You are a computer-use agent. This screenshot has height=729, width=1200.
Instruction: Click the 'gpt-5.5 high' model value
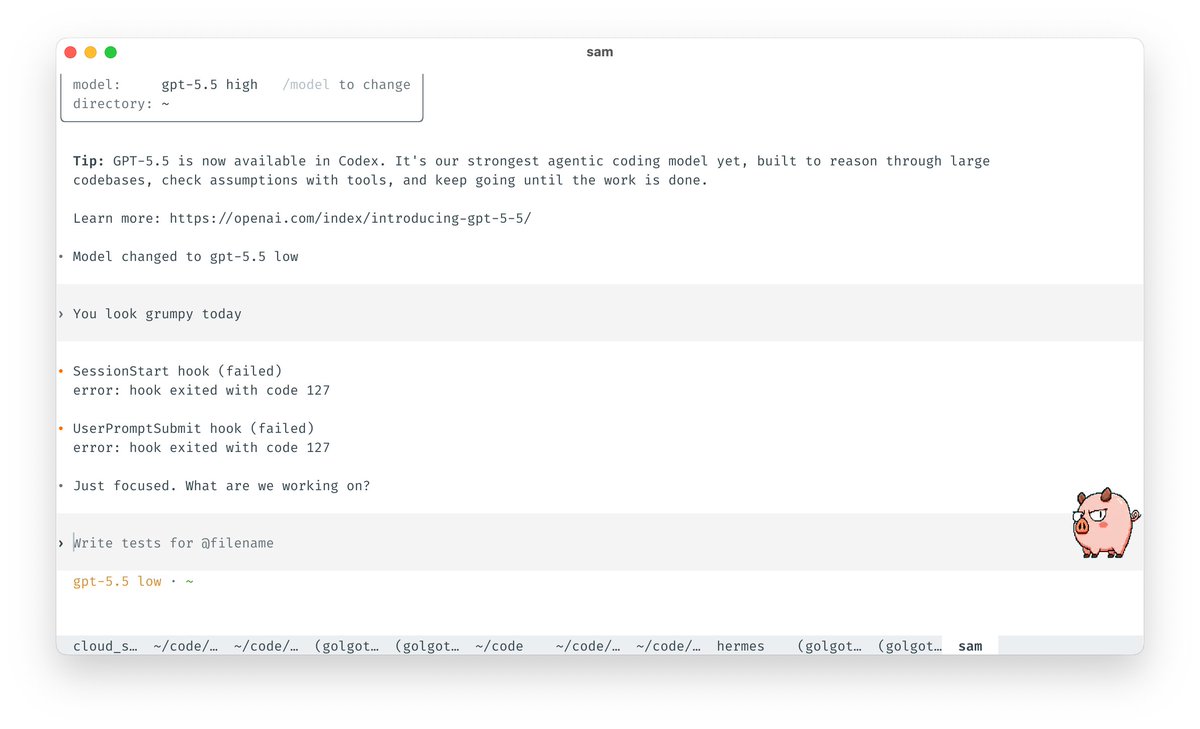tap(210, 85)
